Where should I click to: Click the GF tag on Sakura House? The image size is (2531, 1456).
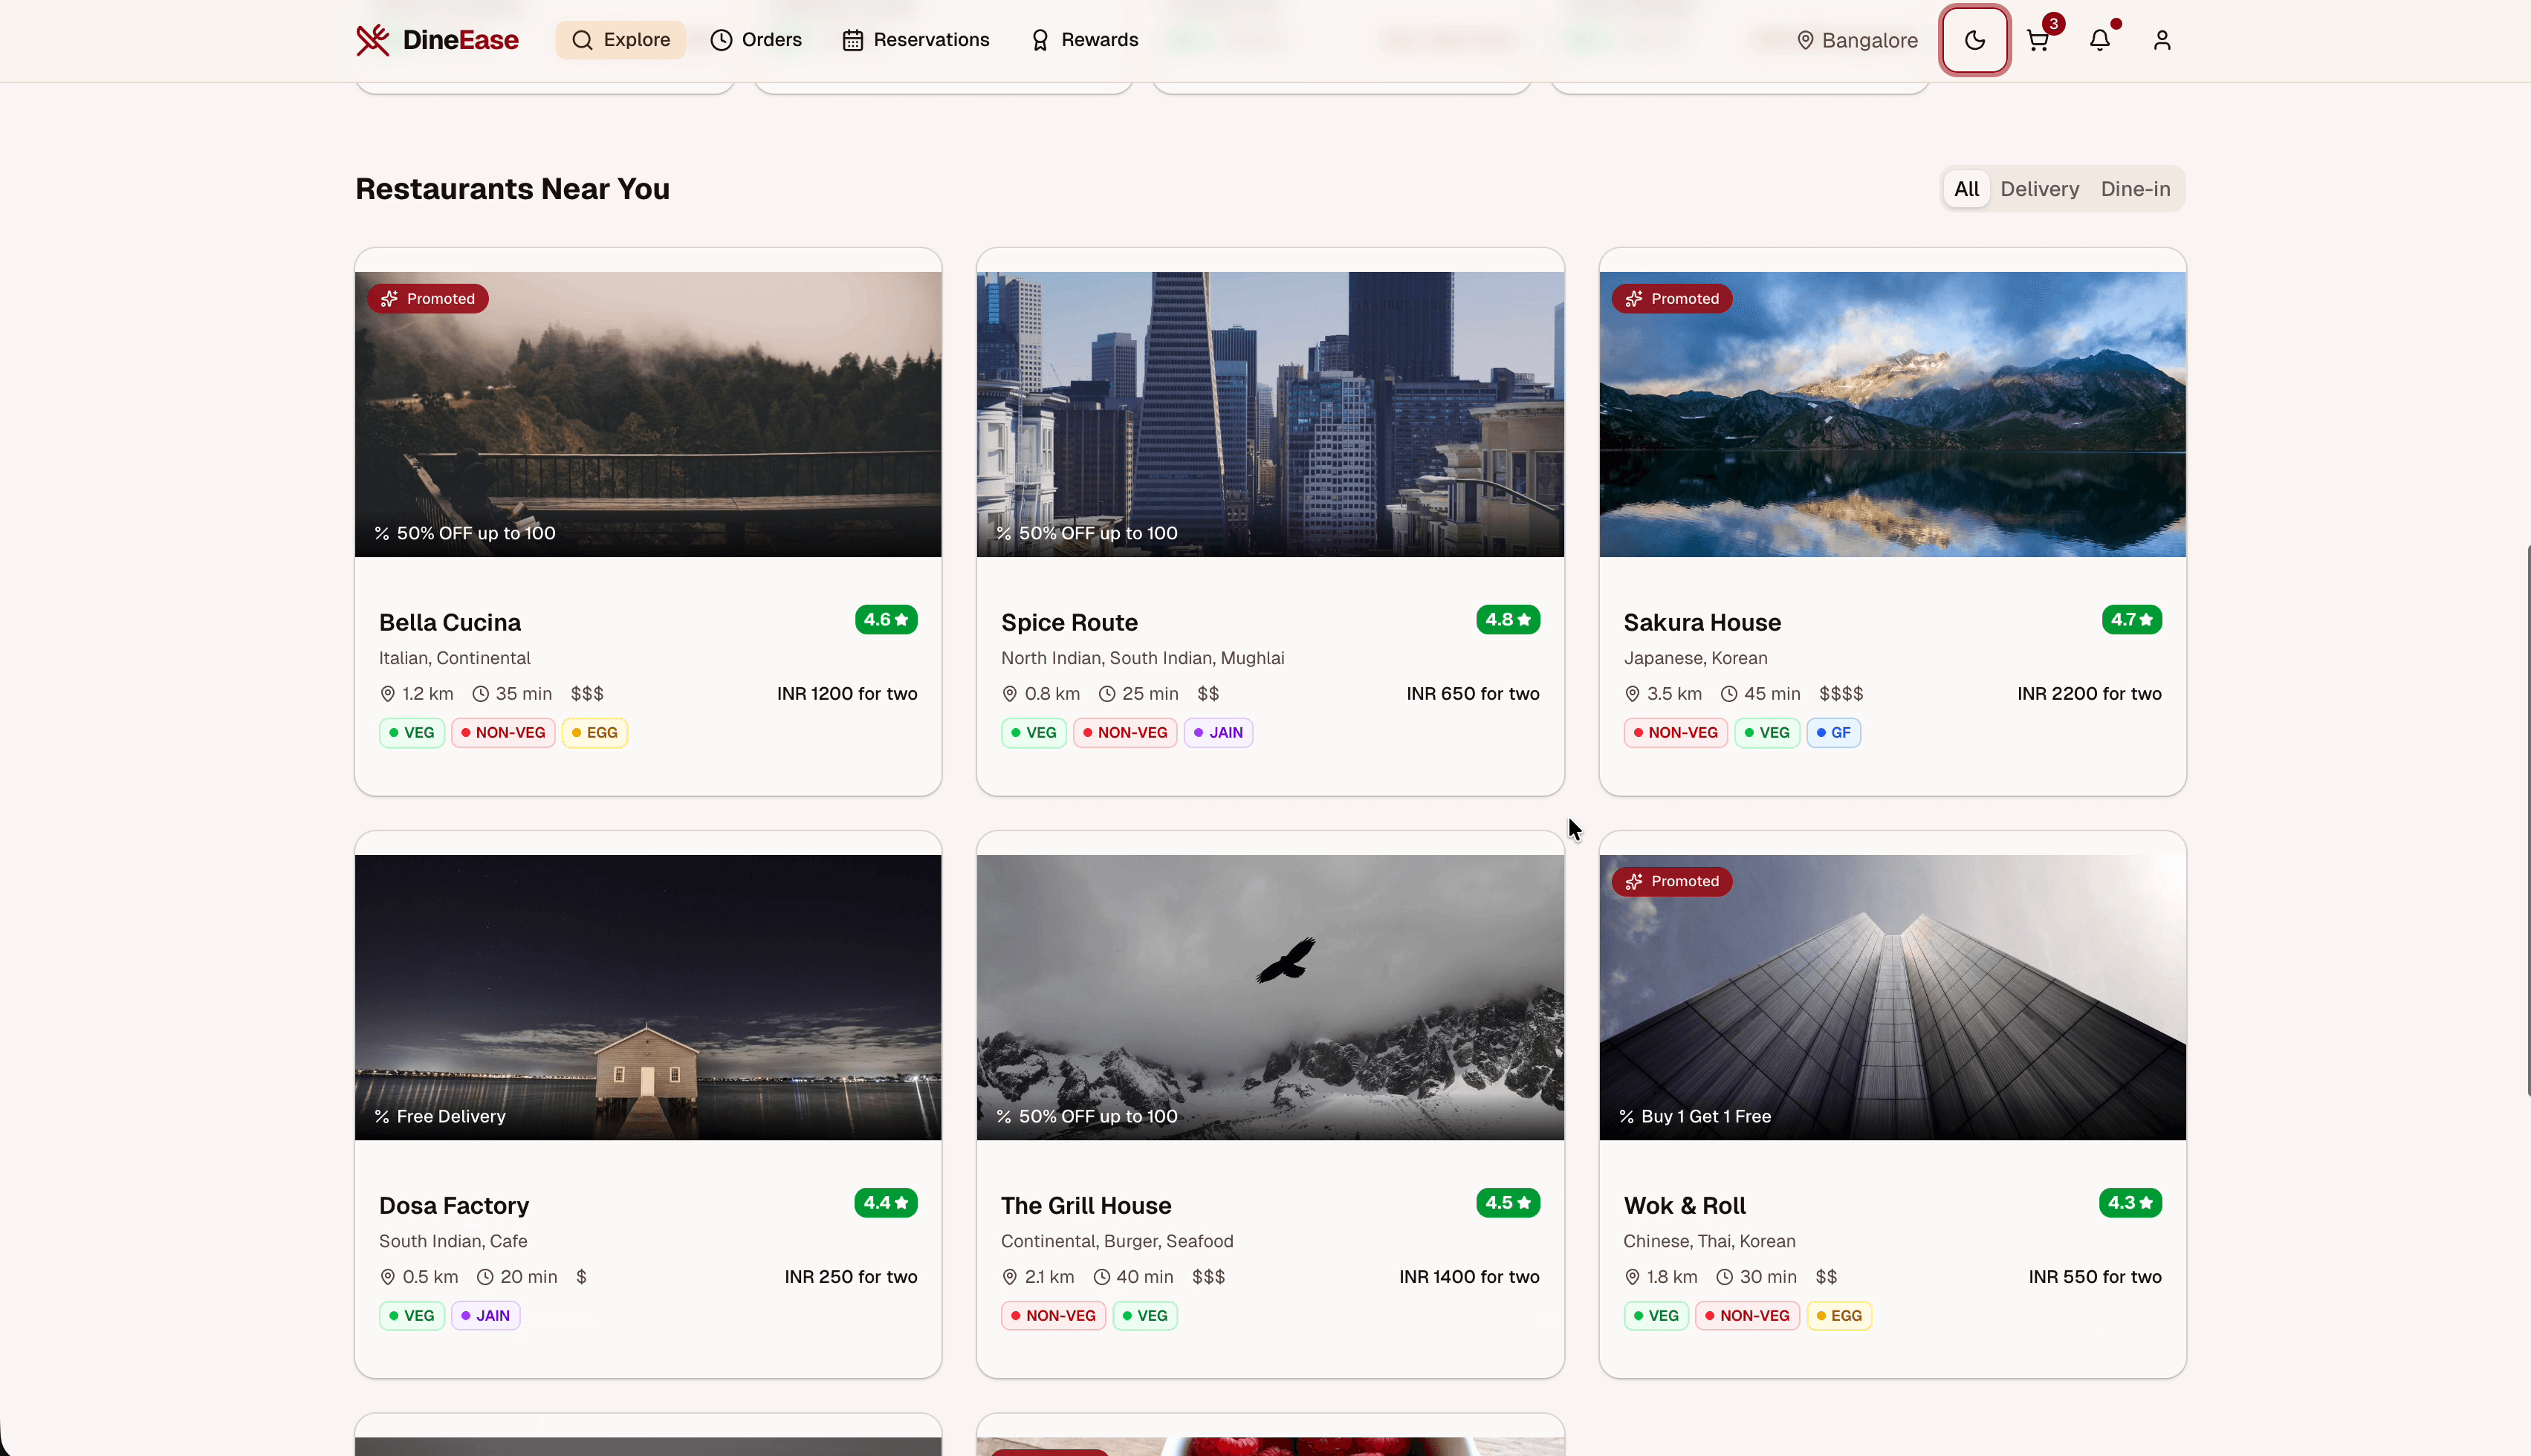1833,732
